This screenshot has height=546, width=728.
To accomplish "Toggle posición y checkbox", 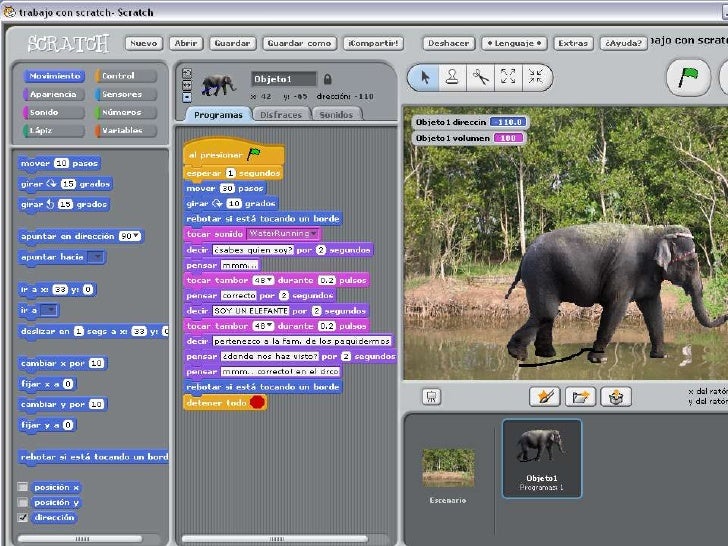I will 22,502.
